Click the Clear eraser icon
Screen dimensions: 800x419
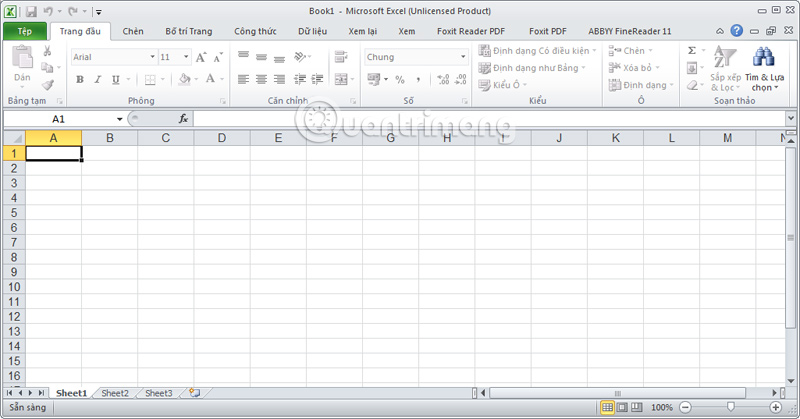[692, 85]
